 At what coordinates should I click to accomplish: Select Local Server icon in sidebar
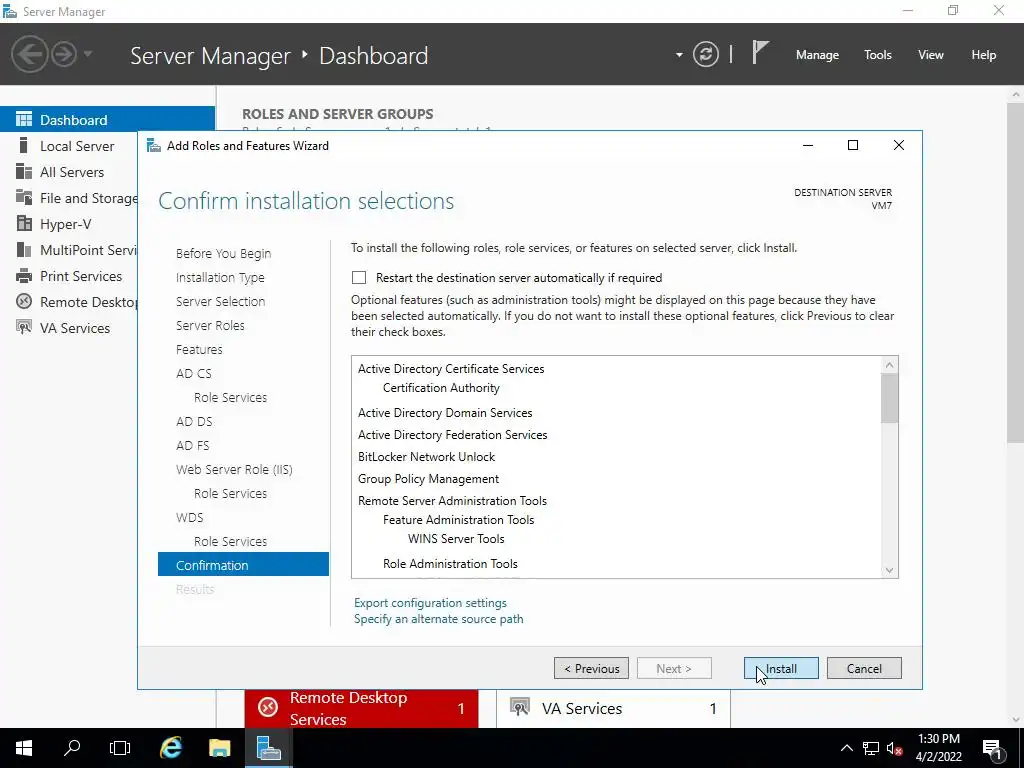pos(24,146)
